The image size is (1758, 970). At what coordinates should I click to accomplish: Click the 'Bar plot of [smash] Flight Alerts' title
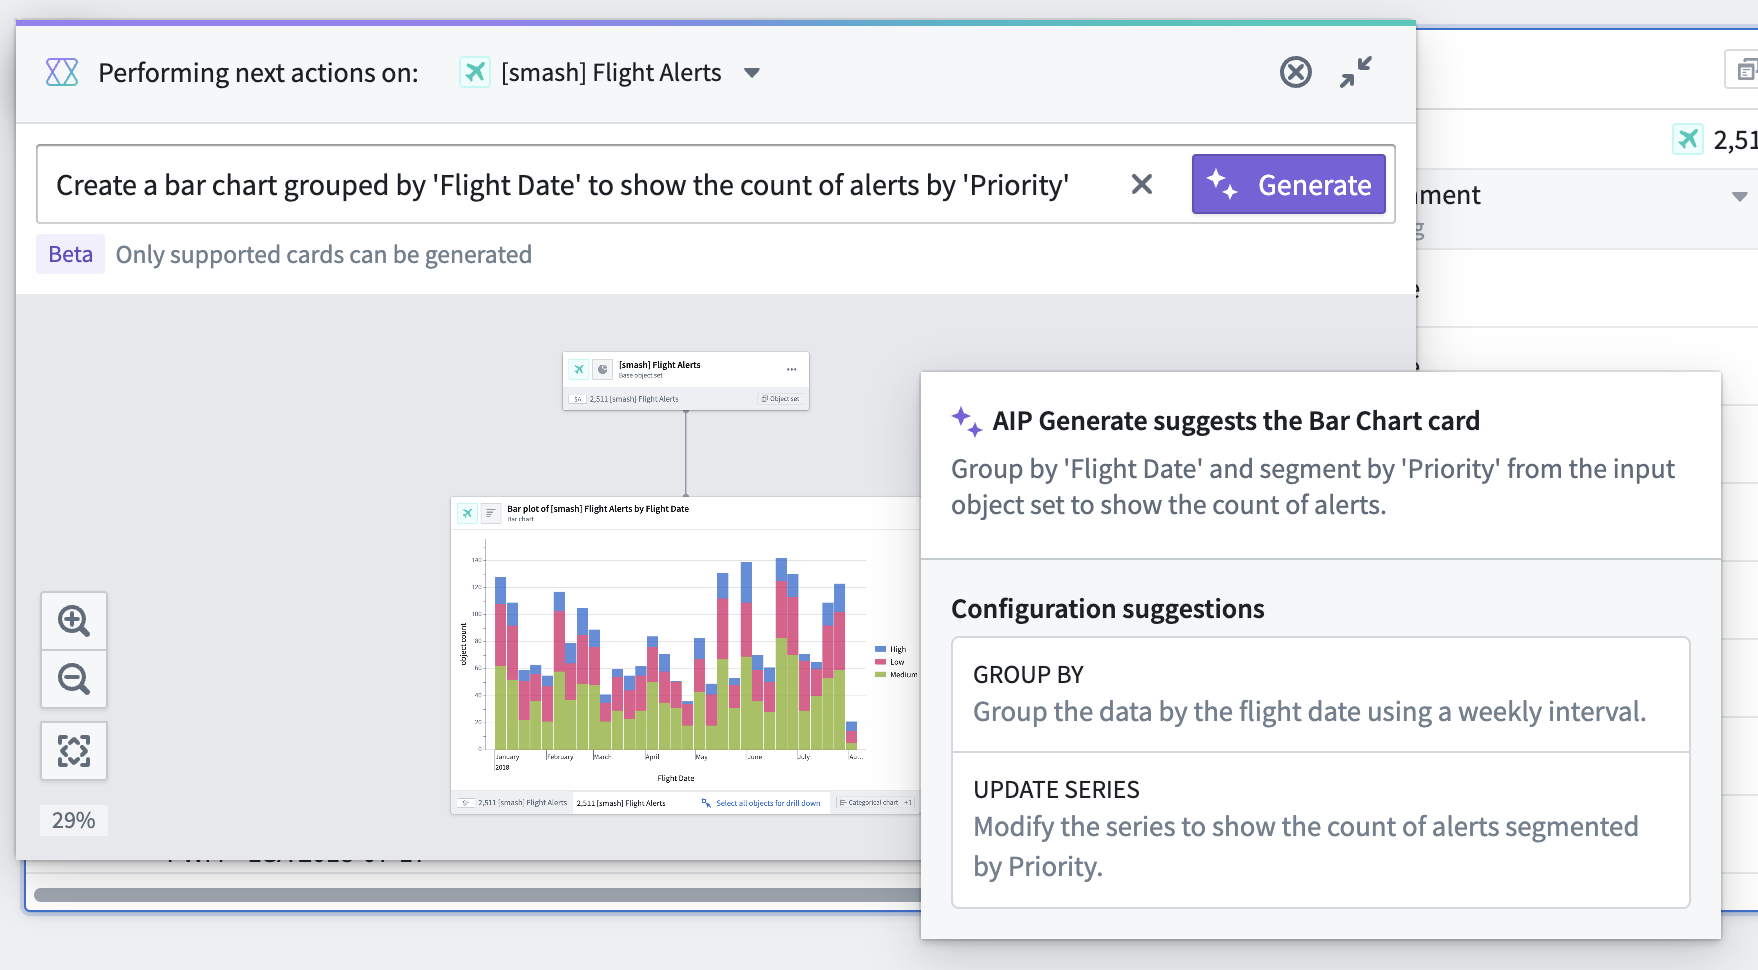(598, 509)
